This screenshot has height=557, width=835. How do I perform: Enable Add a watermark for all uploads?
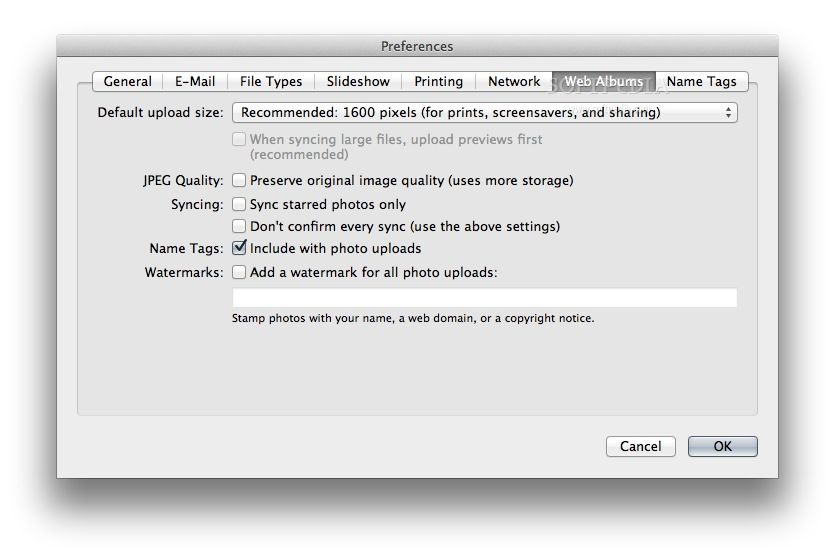[x=239, y=272]
